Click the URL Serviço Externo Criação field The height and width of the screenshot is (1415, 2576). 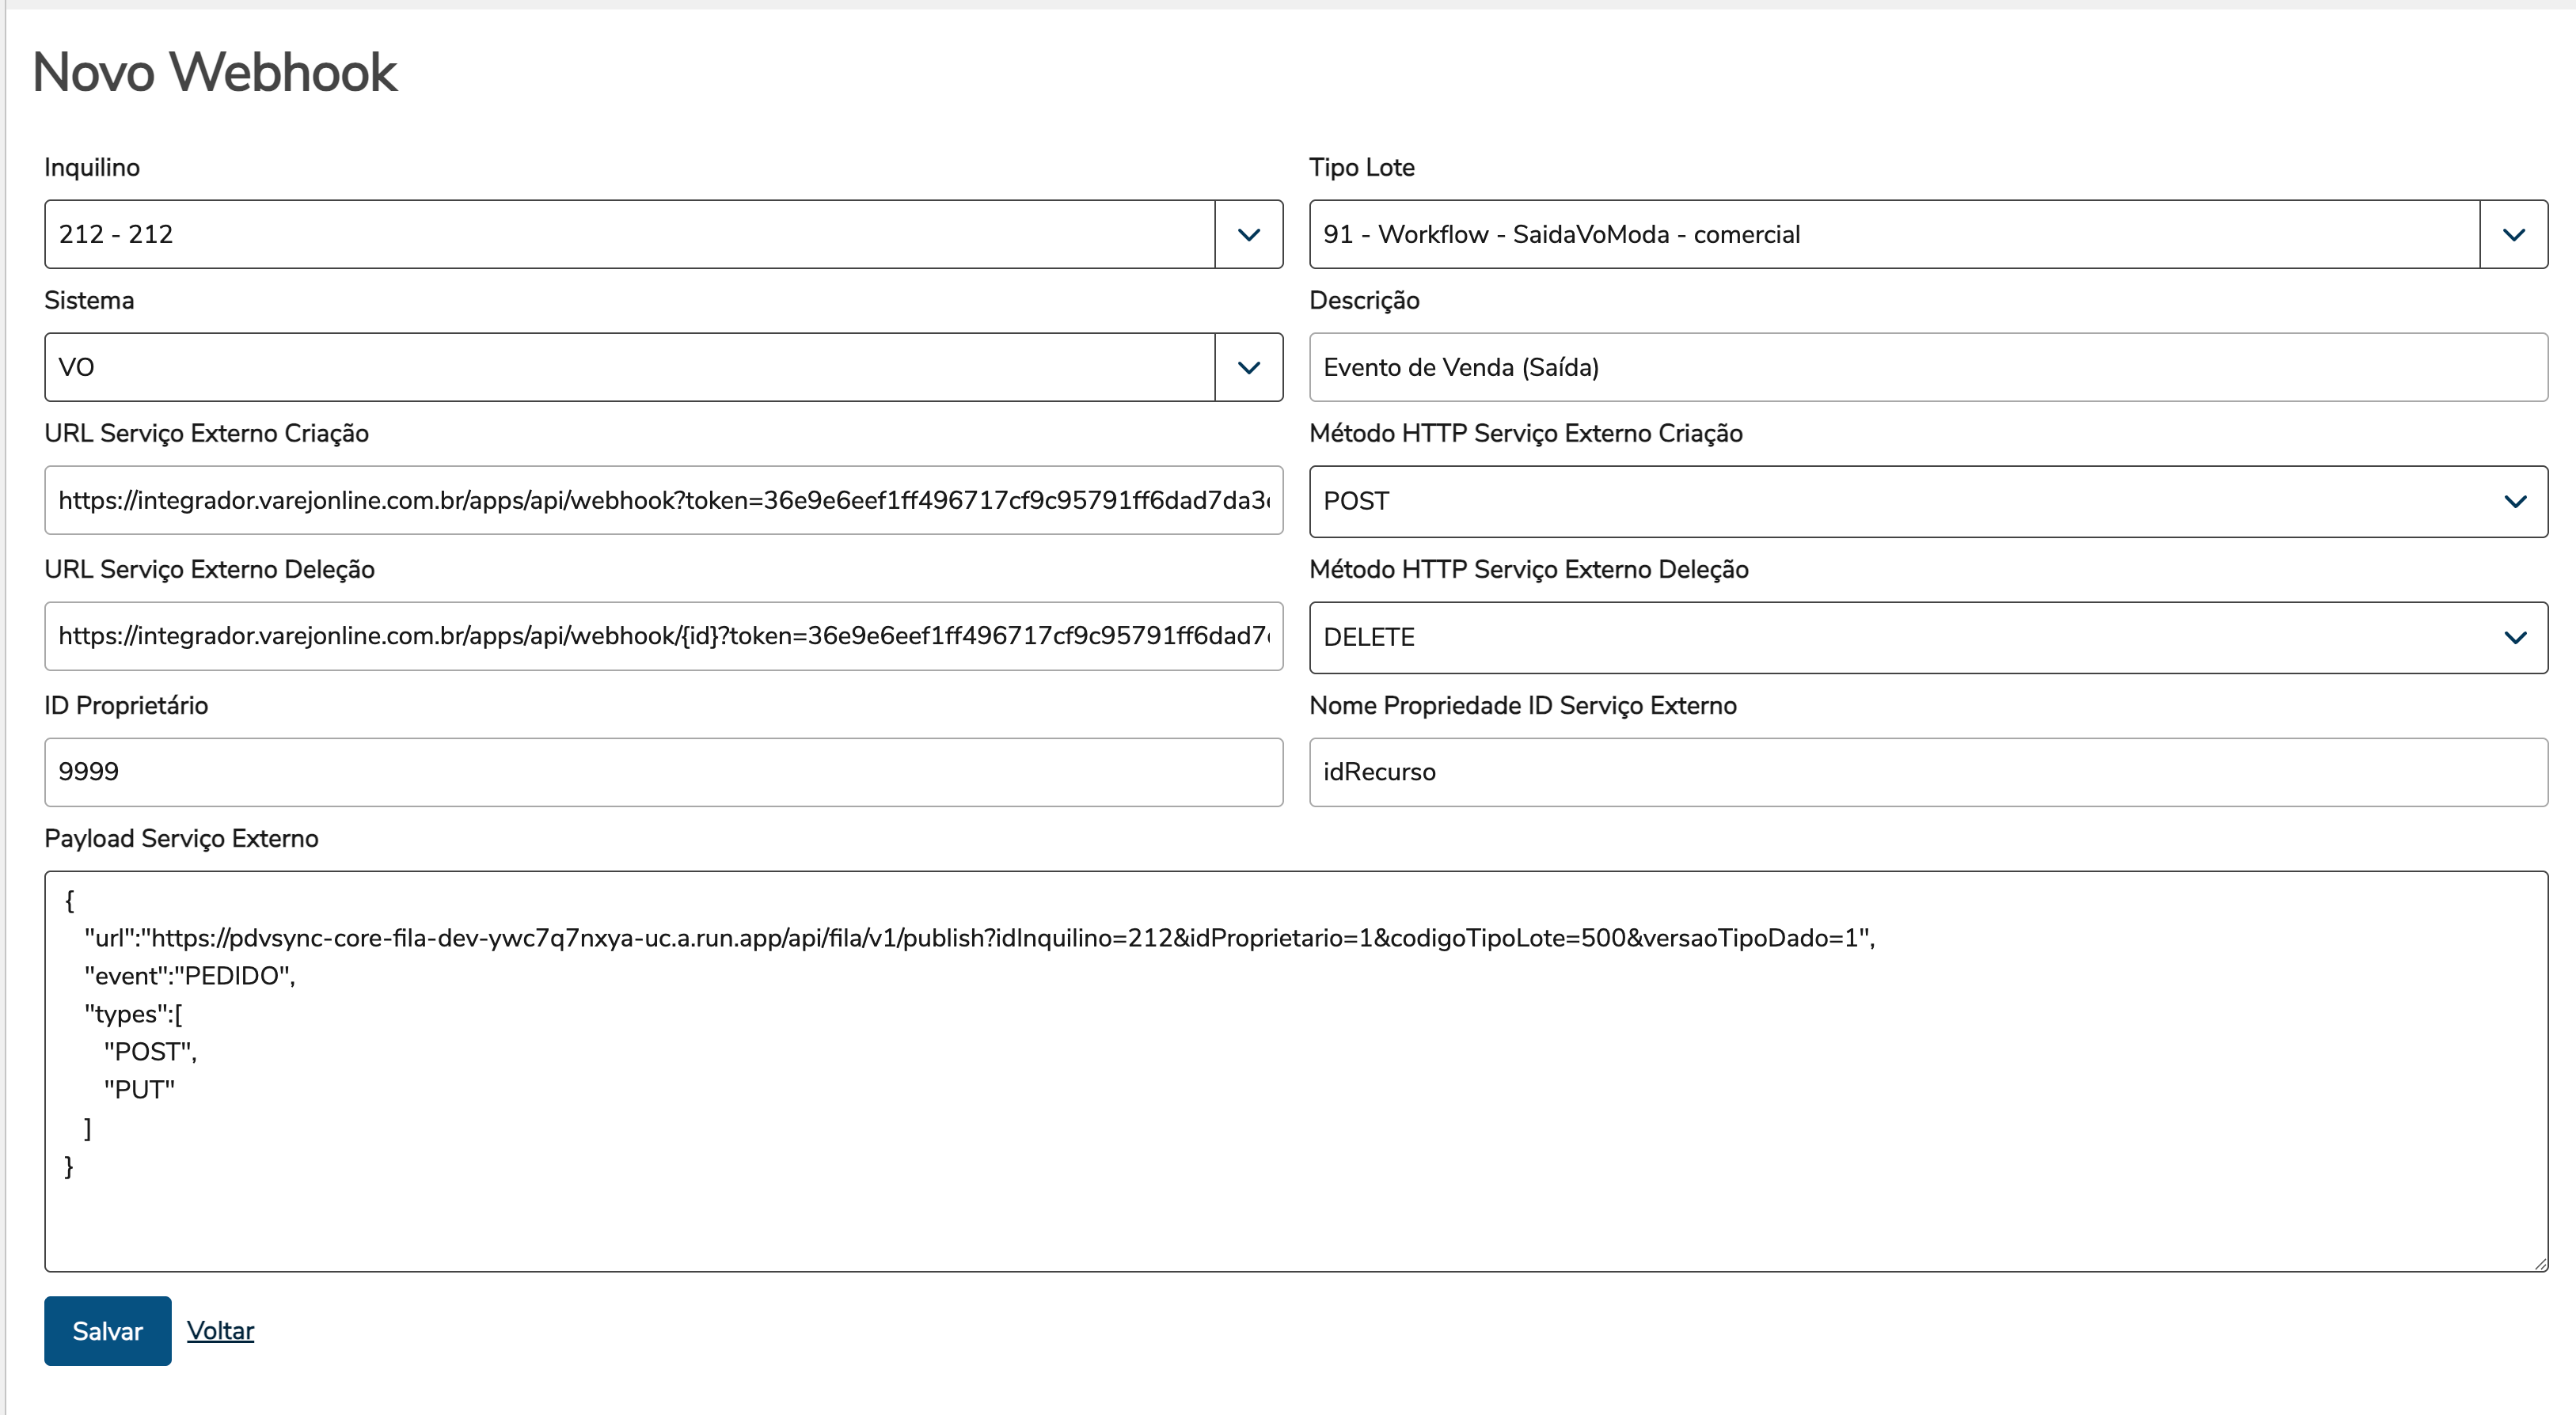pyautogui.click(x=663, y=500)
